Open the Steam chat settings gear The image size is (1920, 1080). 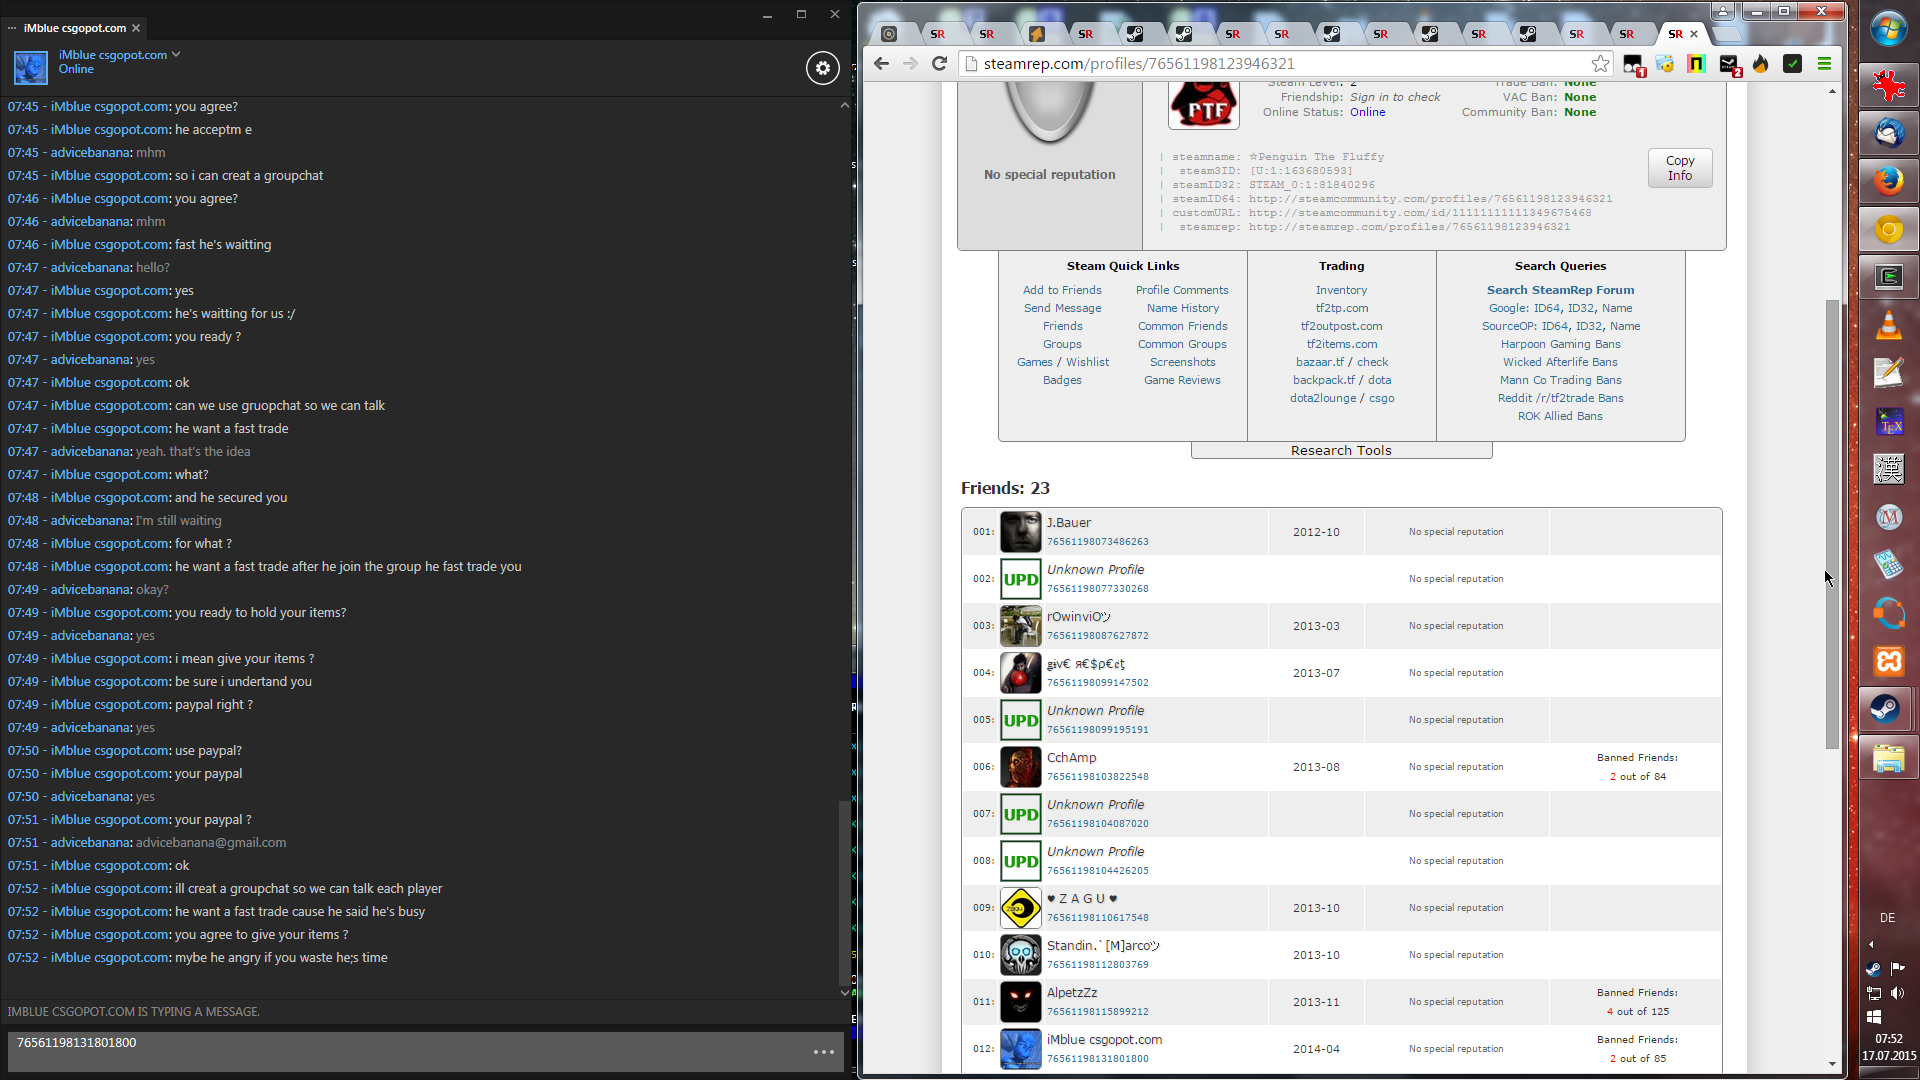tap(822, 68)
